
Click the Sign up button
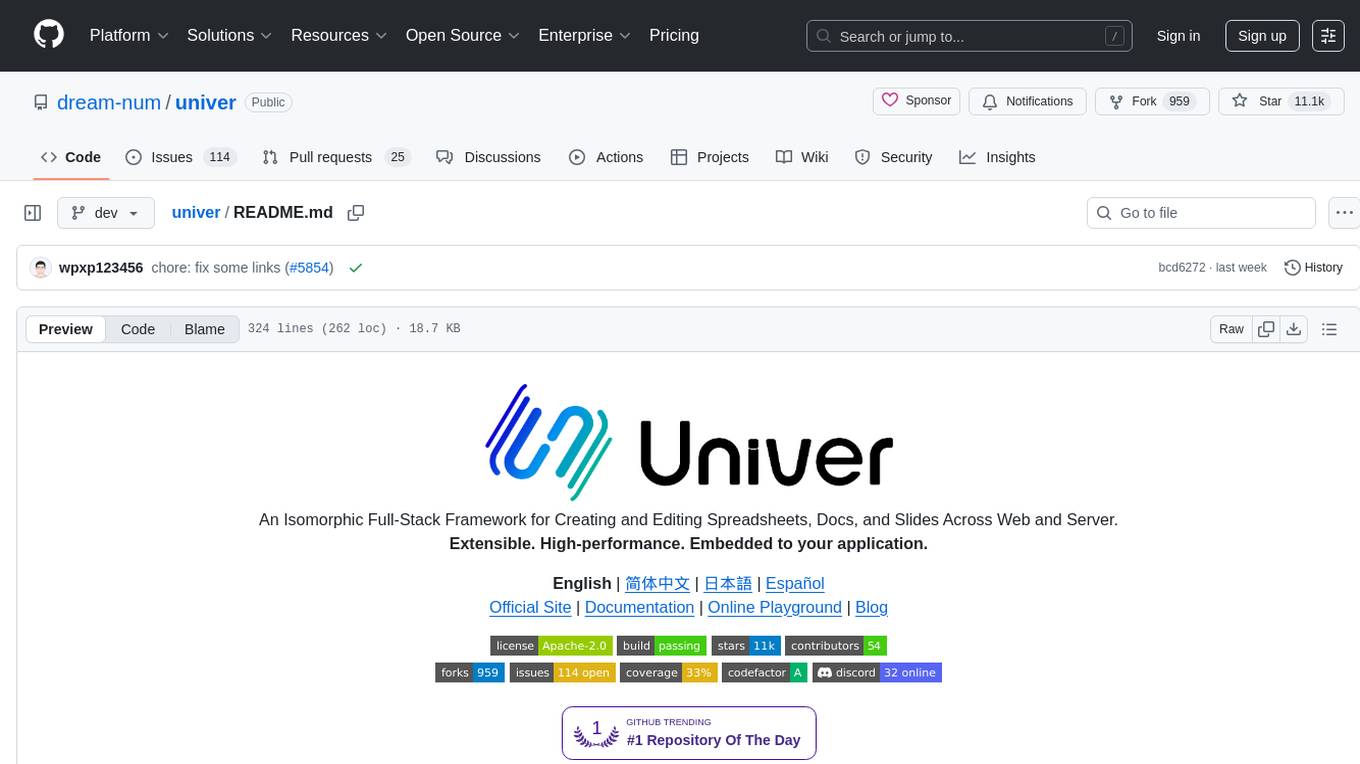(1262, 36)
